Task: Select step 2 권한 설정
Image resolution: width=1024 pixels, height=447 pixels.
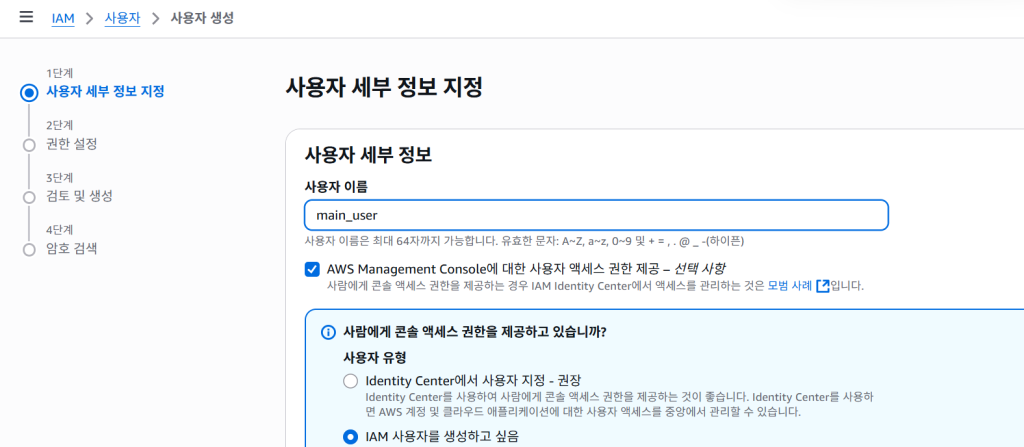Action: tap(72, 144)
